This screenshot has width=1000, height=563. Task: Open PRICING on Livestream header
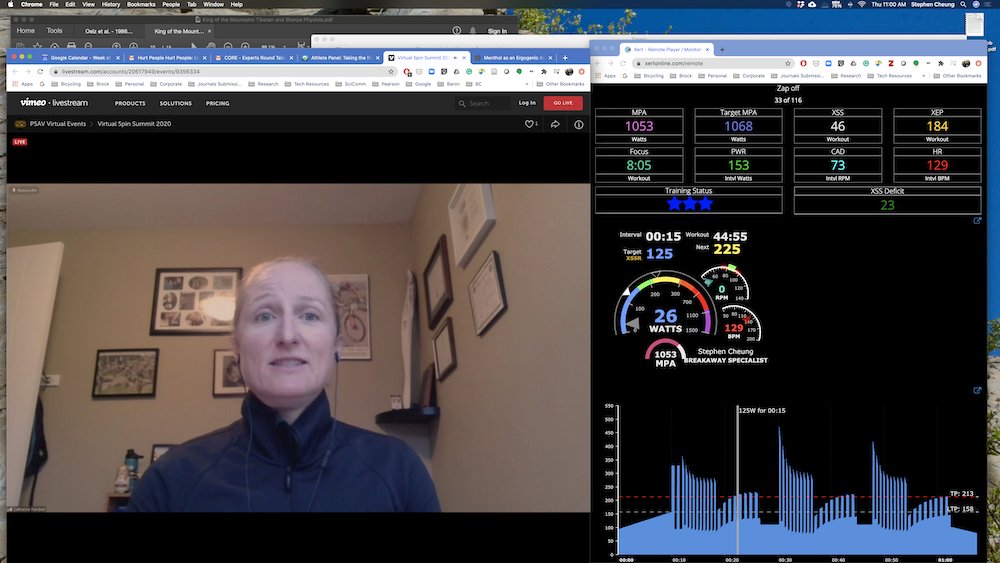217,103
